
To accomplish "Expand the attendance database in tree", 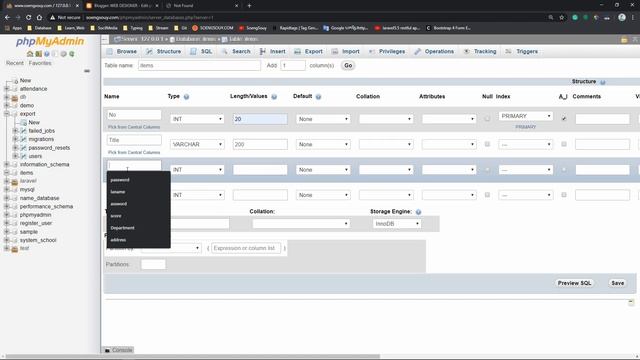I will coord(6,89).
